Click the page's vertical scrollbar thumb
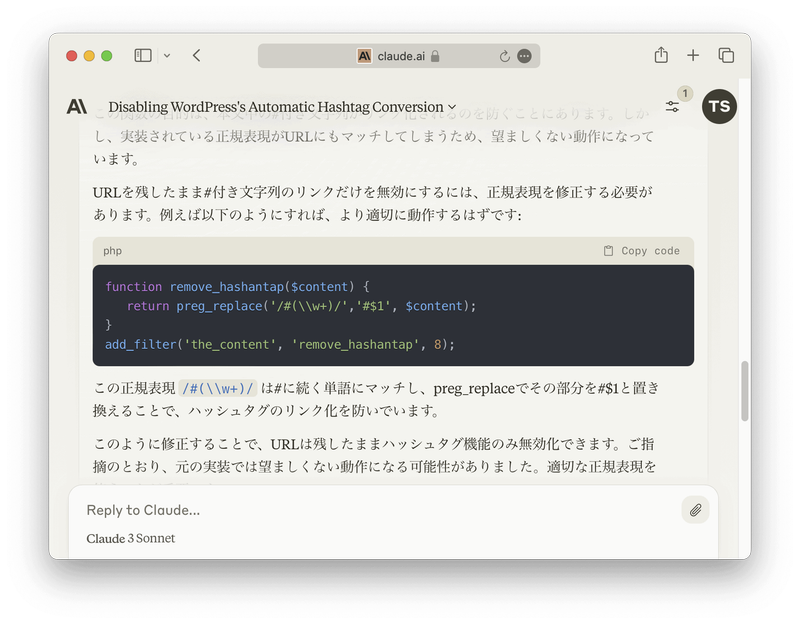 pos(744,390)
